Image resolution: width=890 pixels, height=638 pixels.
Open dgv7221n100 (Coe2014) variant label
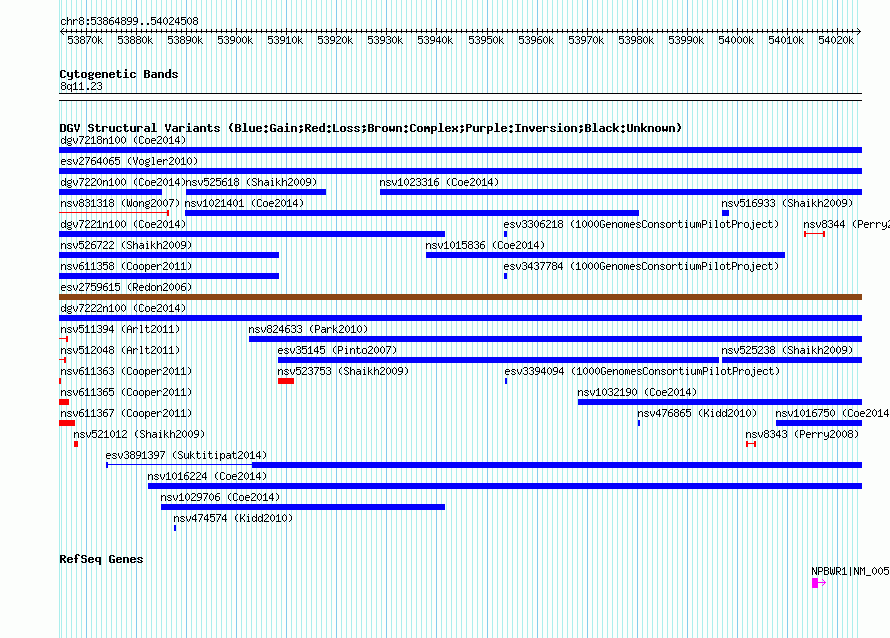[x=123, y=224]
